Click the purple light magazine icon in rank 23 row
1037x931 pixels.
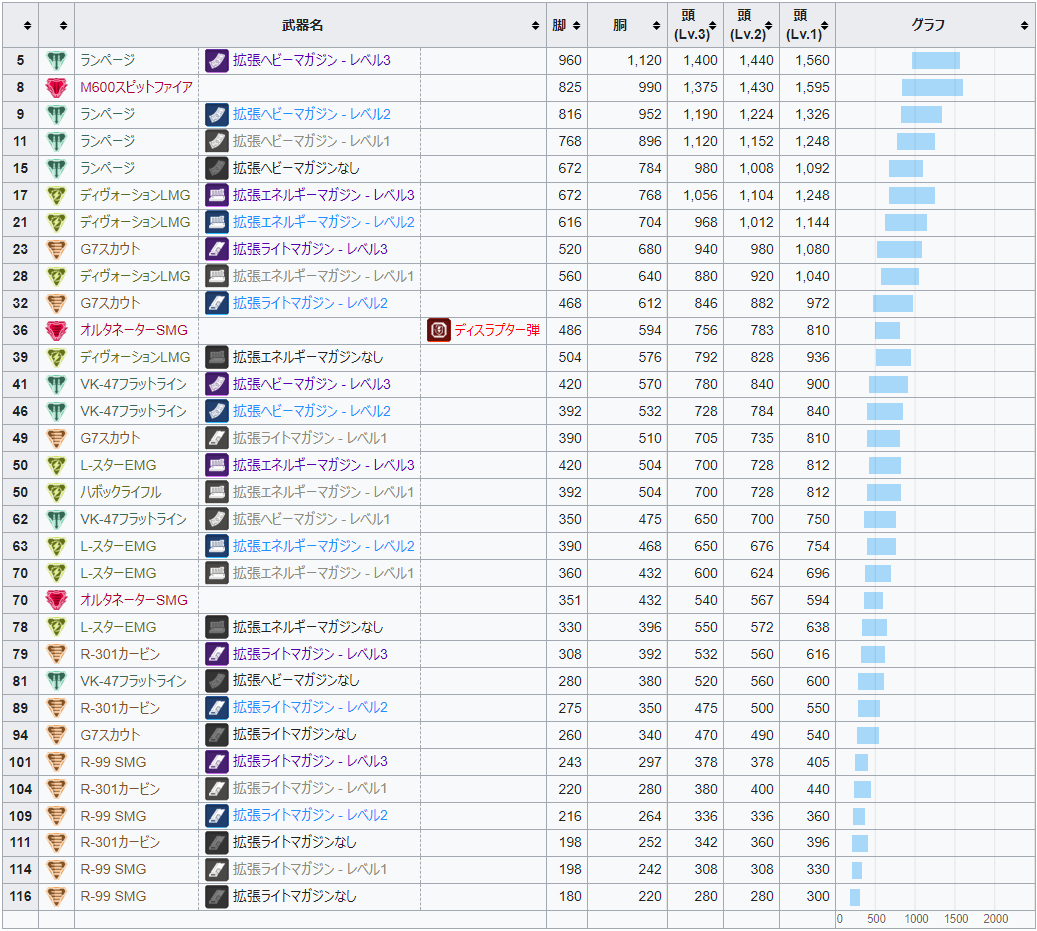point(216,249)
